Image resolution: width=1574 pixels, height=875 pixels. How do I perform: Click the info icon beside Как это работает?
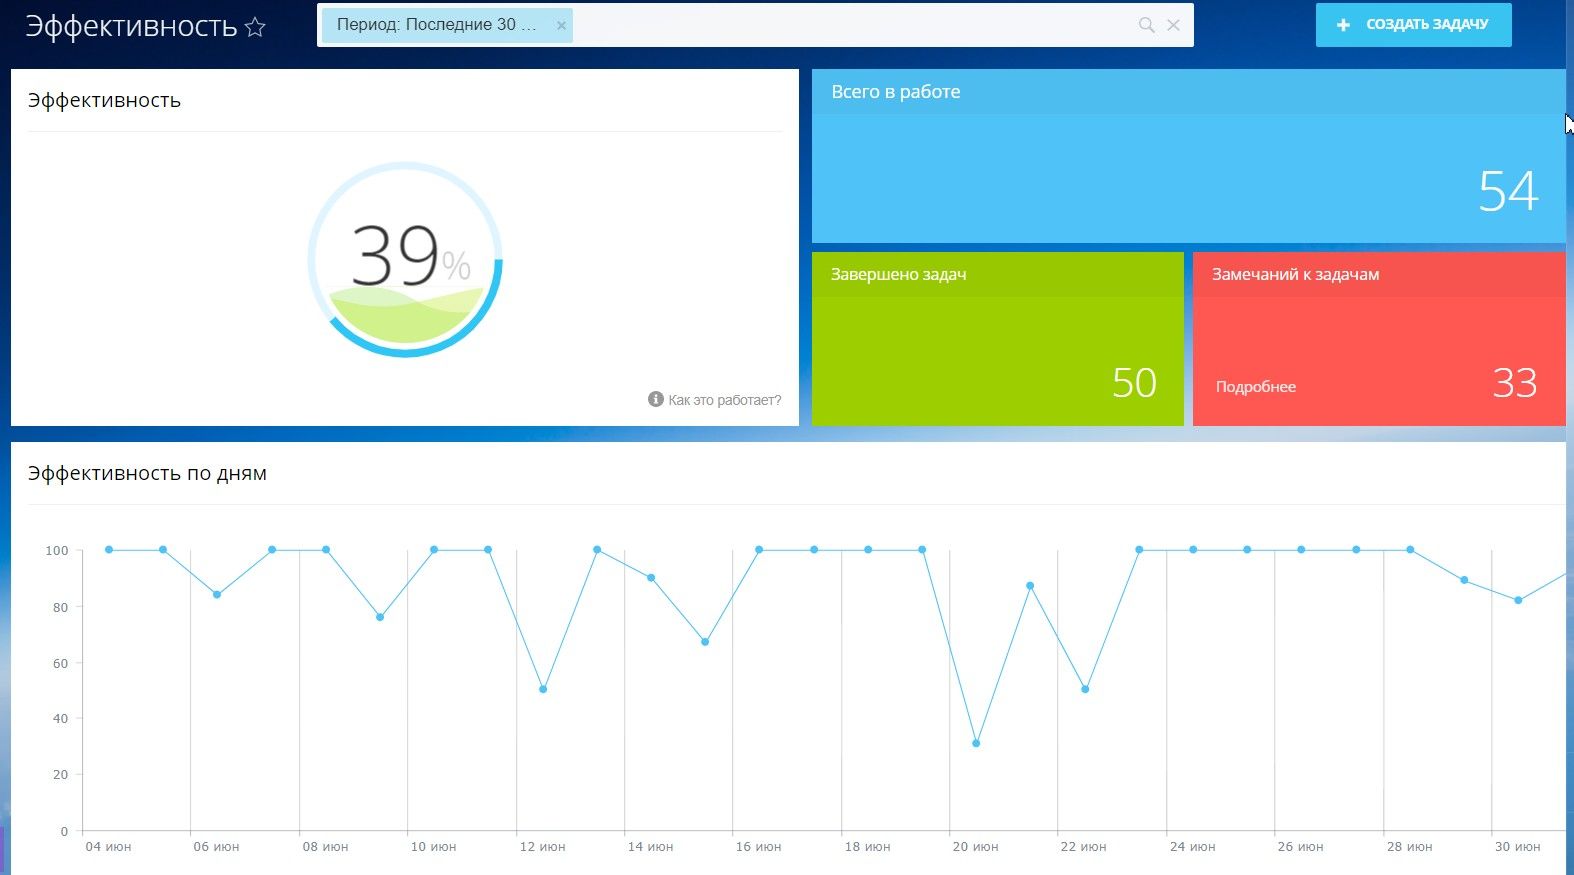click(656, 399)
